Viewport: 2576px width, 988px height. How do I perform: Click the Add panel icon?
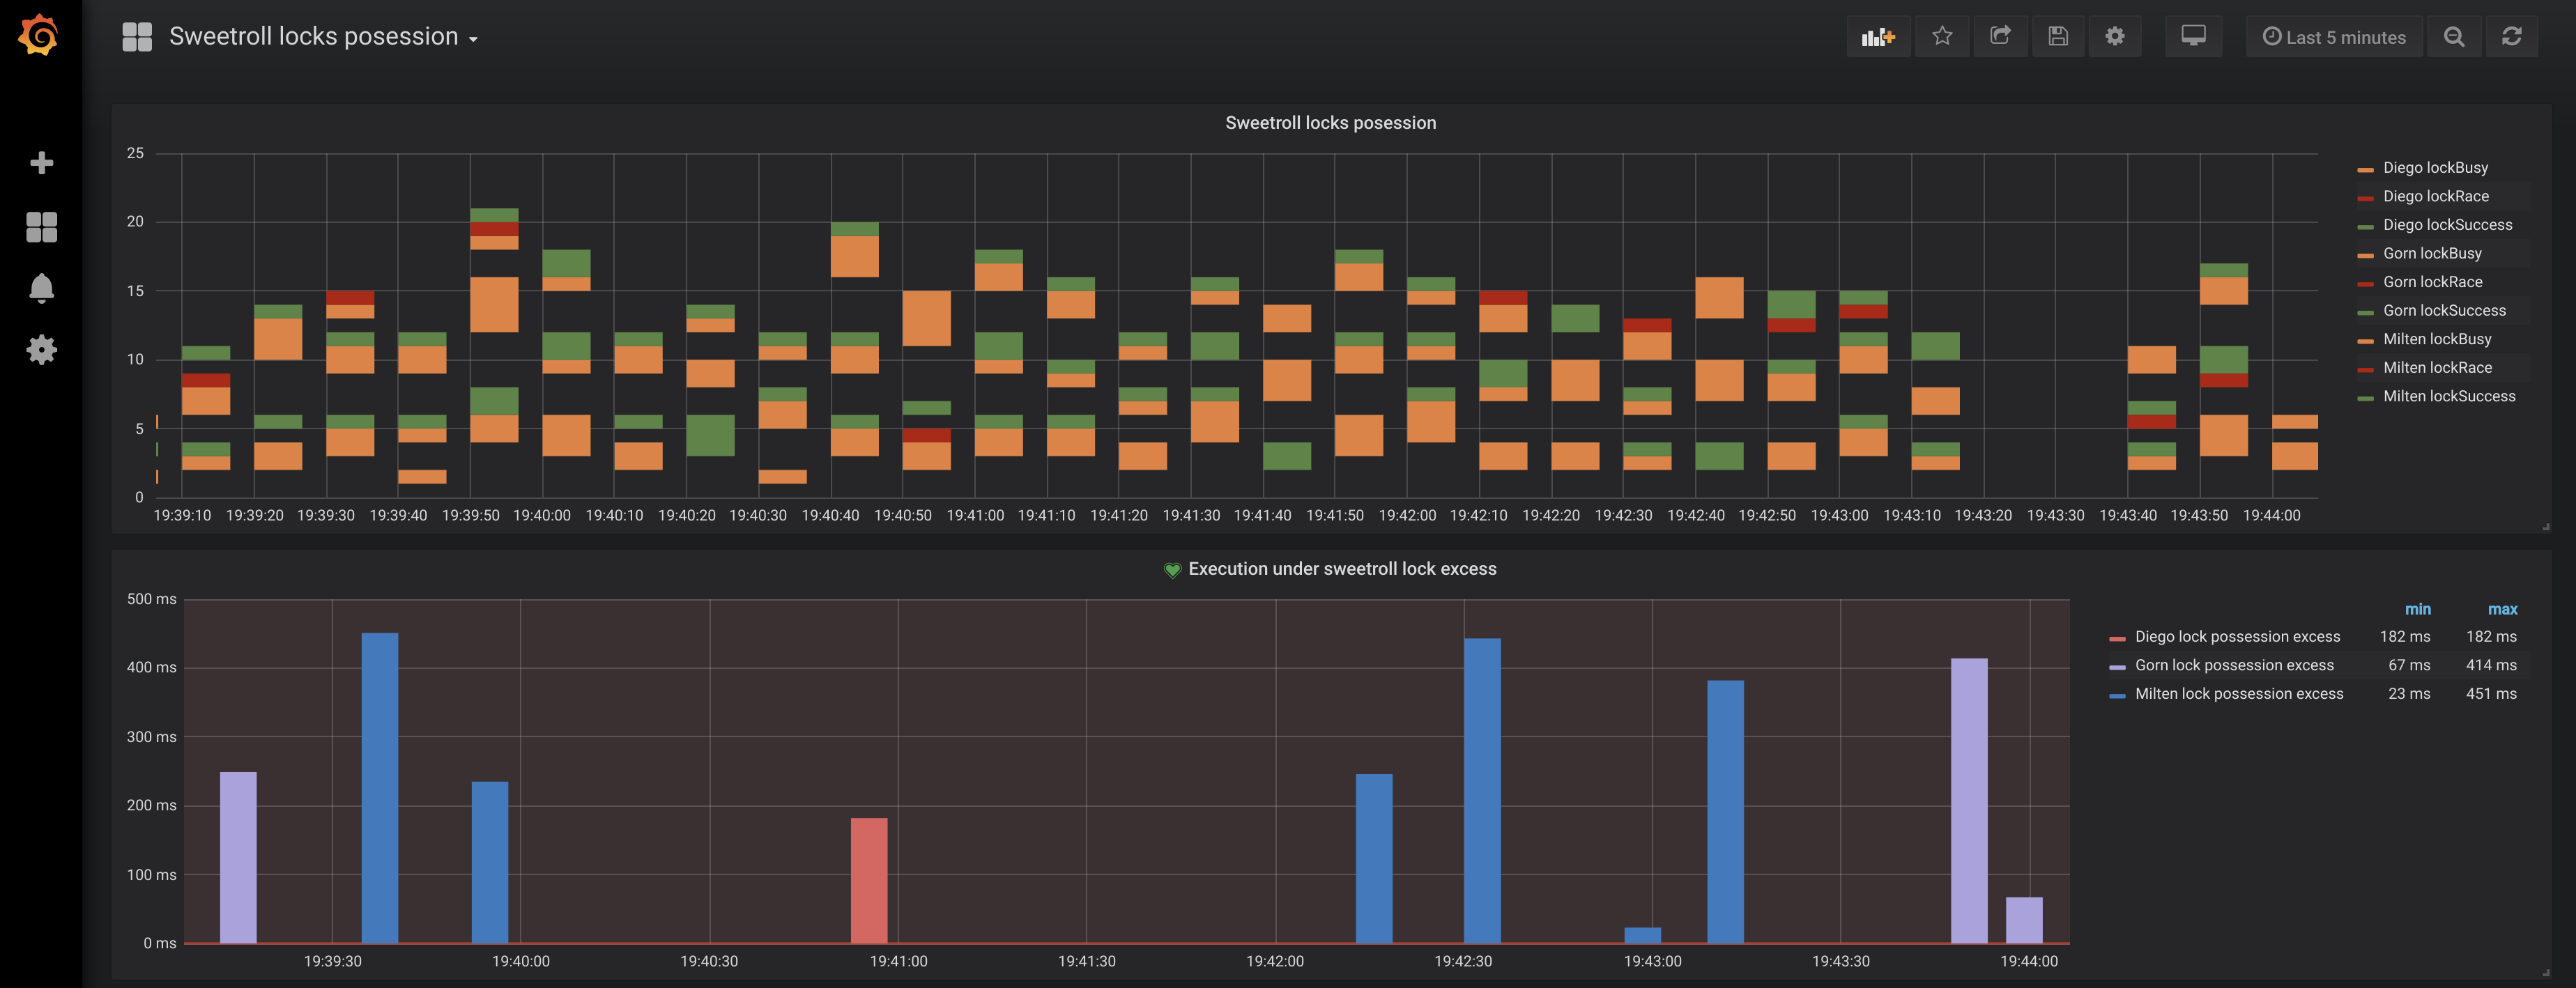[x=1877, y=37]
